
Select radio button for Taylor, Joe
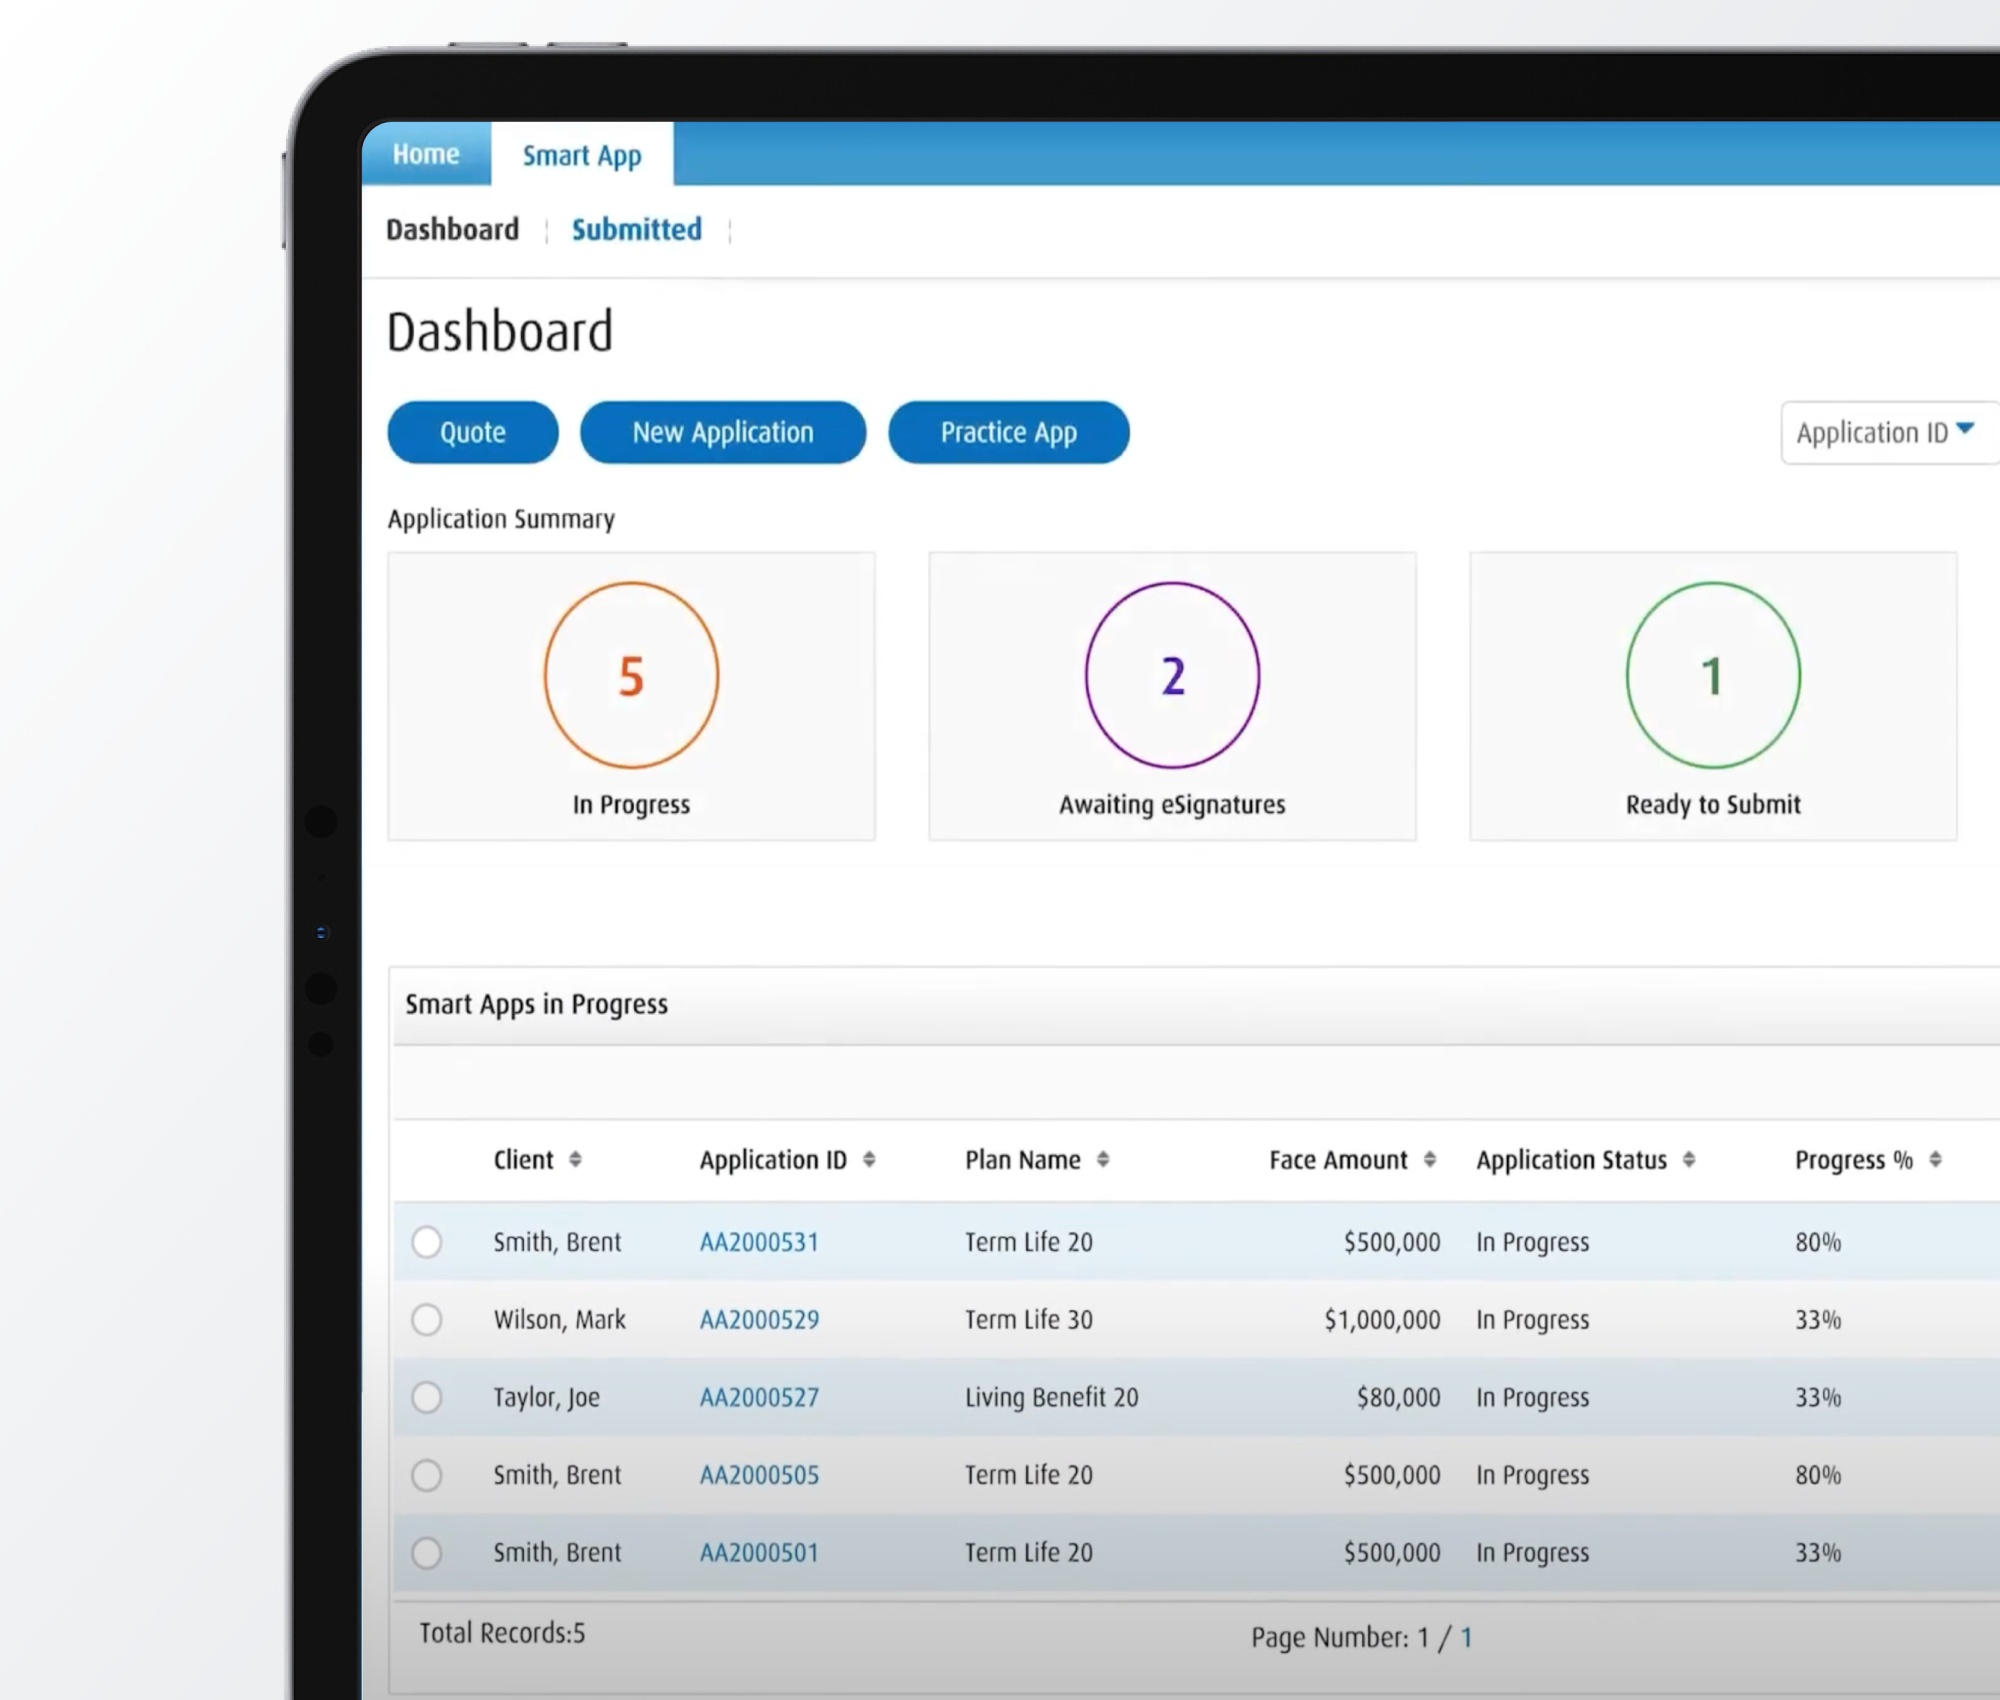click(427, 1397)
